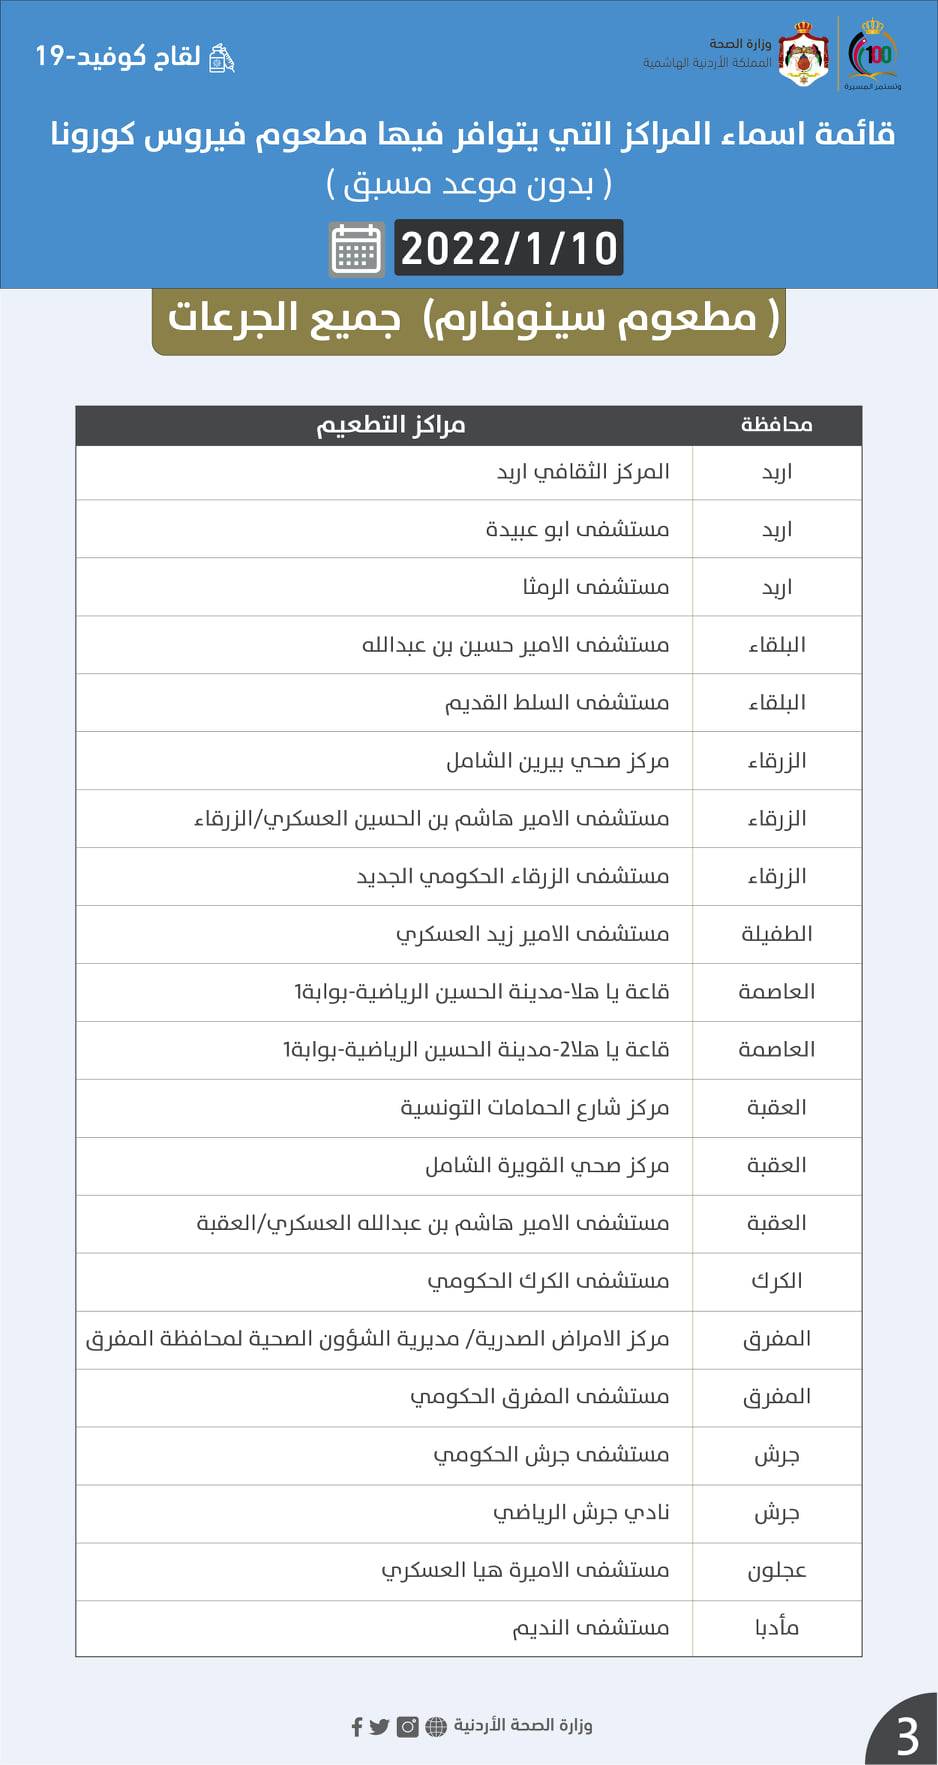The width and height of the screenshot is (938, 1765).
Task: Click the لقاح كوفيد-19 label
Action: tap(118, 57)
